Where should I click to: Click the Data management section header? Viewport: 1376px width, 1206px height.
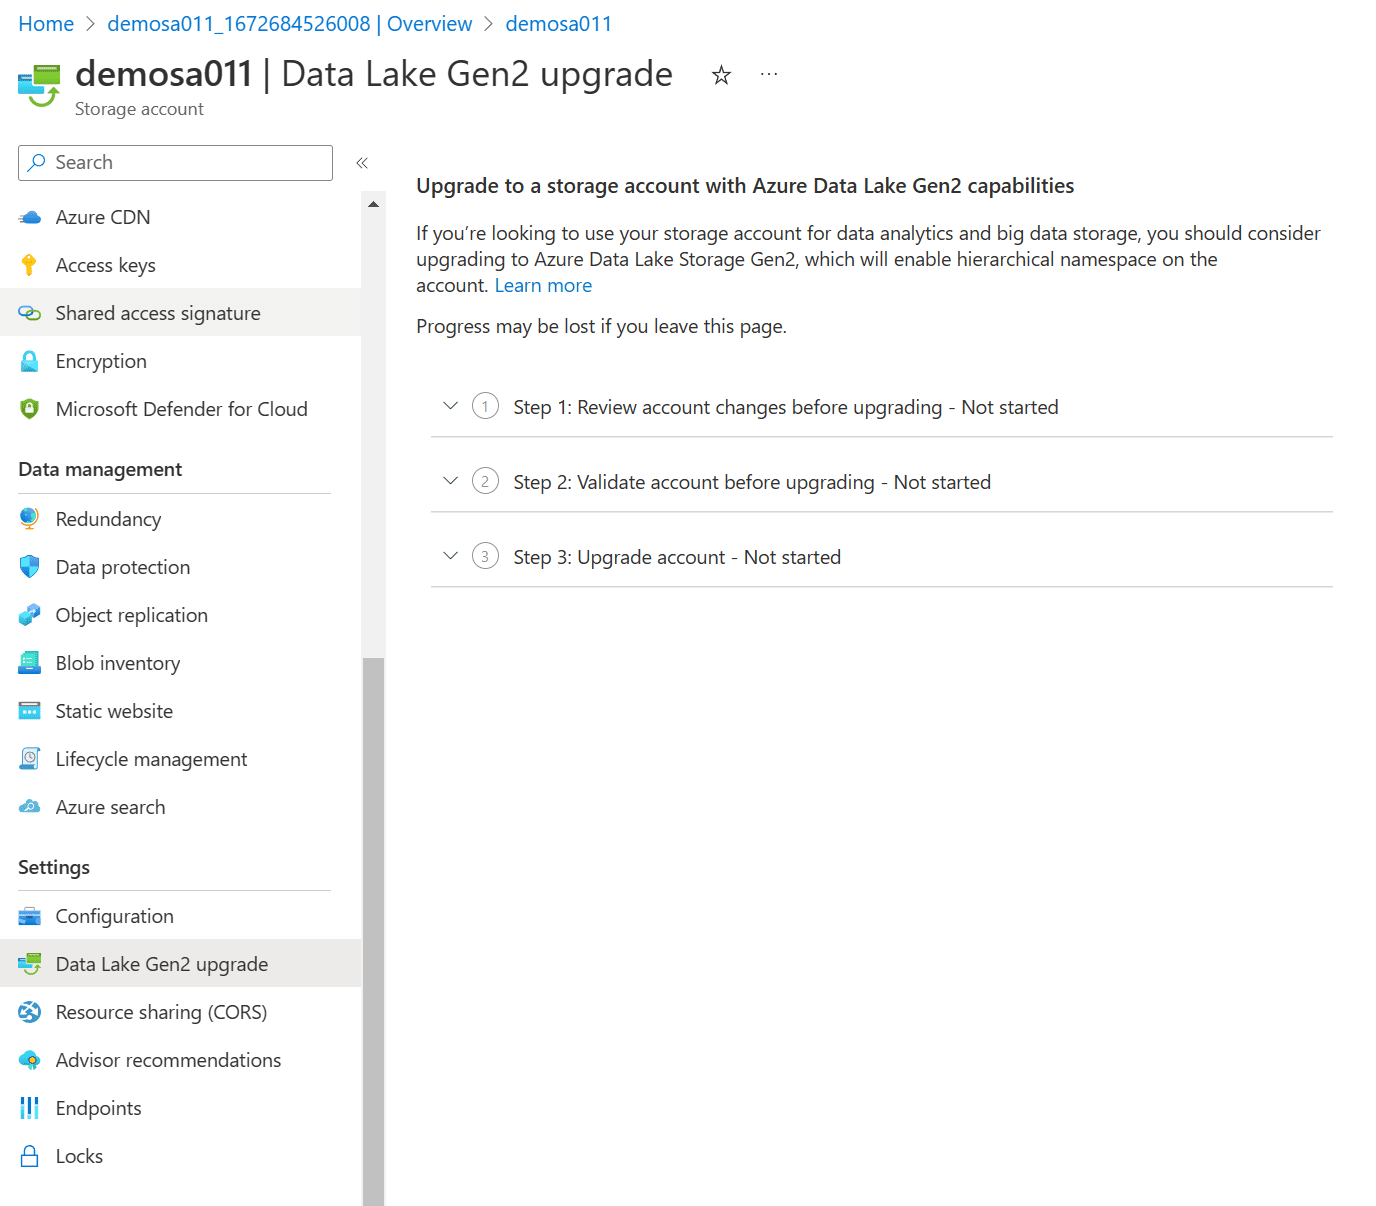(100, 470)
